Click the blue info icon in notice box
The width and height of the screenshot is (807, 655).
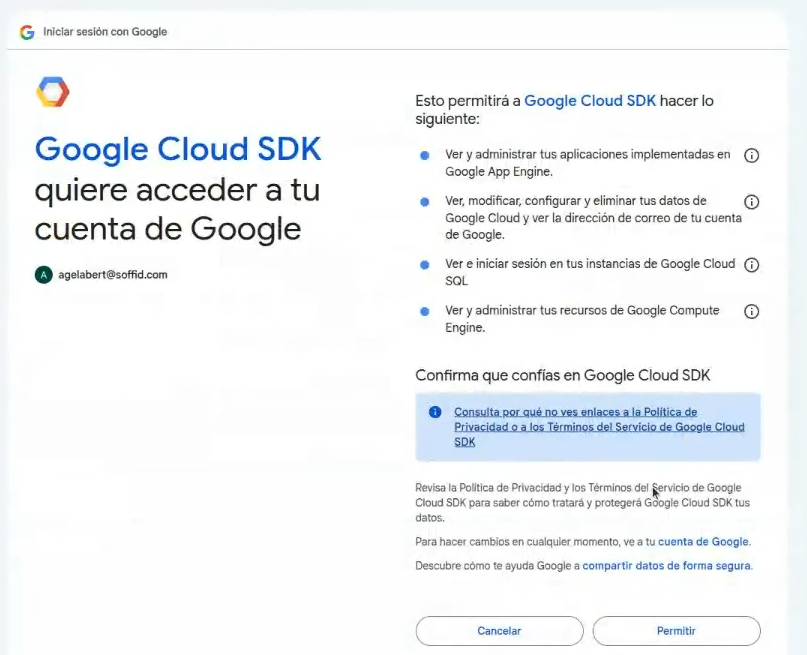click(x=435, y=412)
